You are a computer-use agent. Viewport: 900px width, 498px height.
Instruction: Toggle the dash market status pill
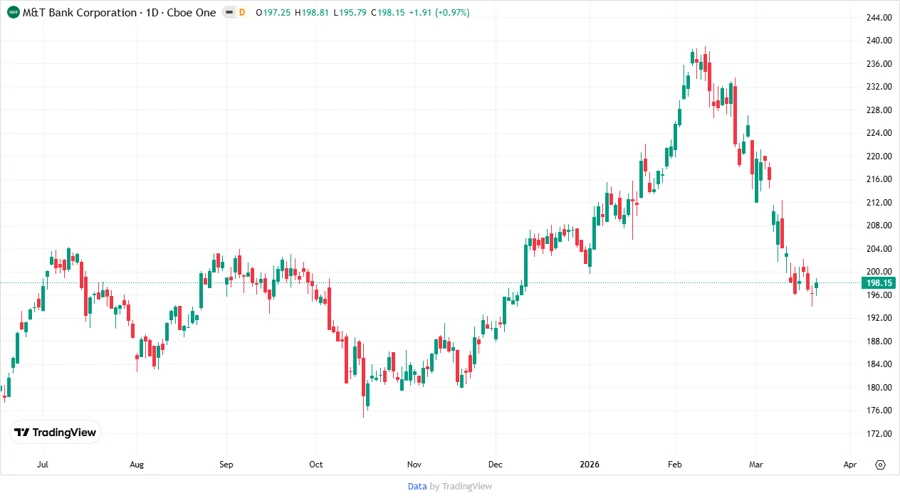pyautogui.click(x=229, y=12)
